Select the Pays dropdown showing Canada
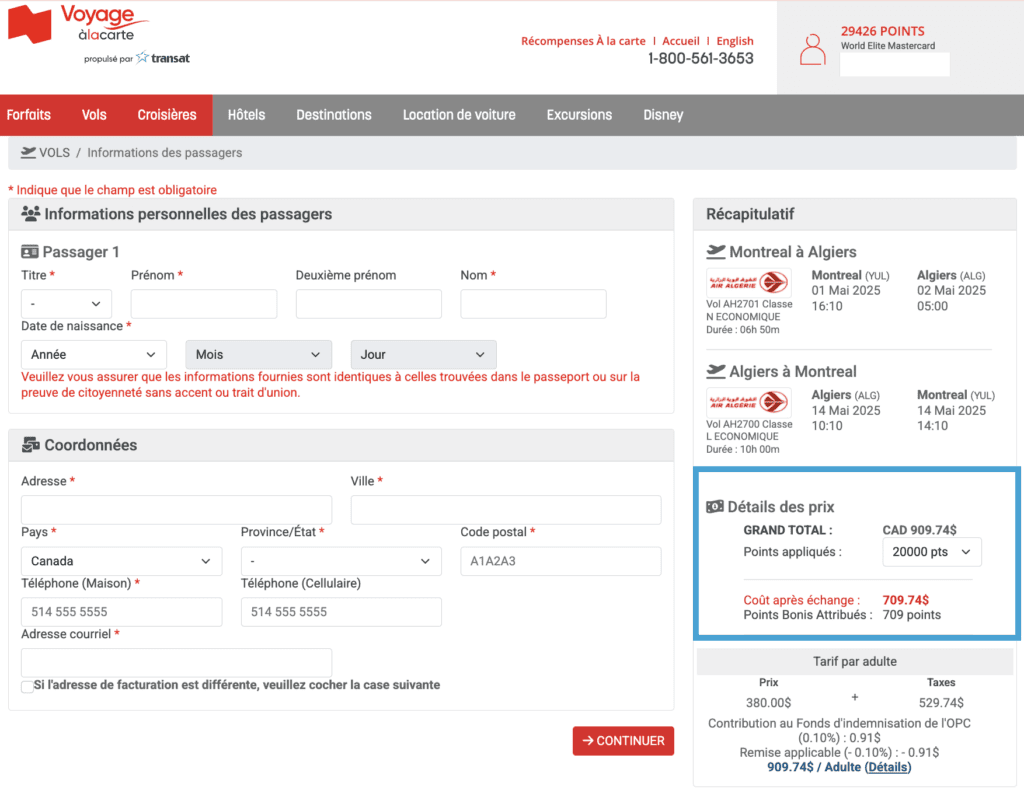The image size is (1024, 797). point(121,561)
